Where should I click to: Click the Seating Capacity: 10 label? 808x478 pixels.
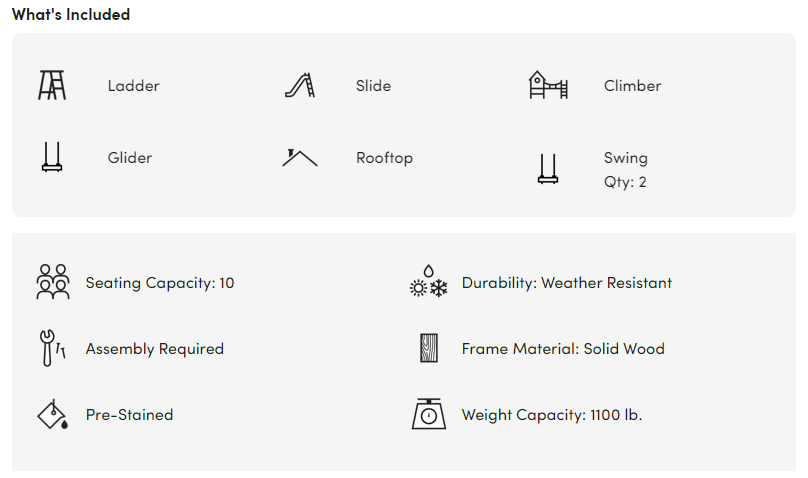pyautogui.click(x=160, y=283)
